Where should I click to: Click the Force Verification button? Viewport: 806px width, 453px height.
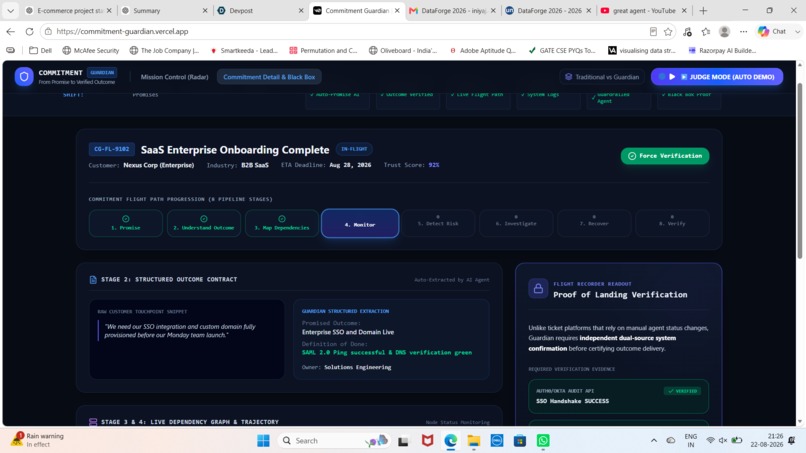(x=665, y=156)
